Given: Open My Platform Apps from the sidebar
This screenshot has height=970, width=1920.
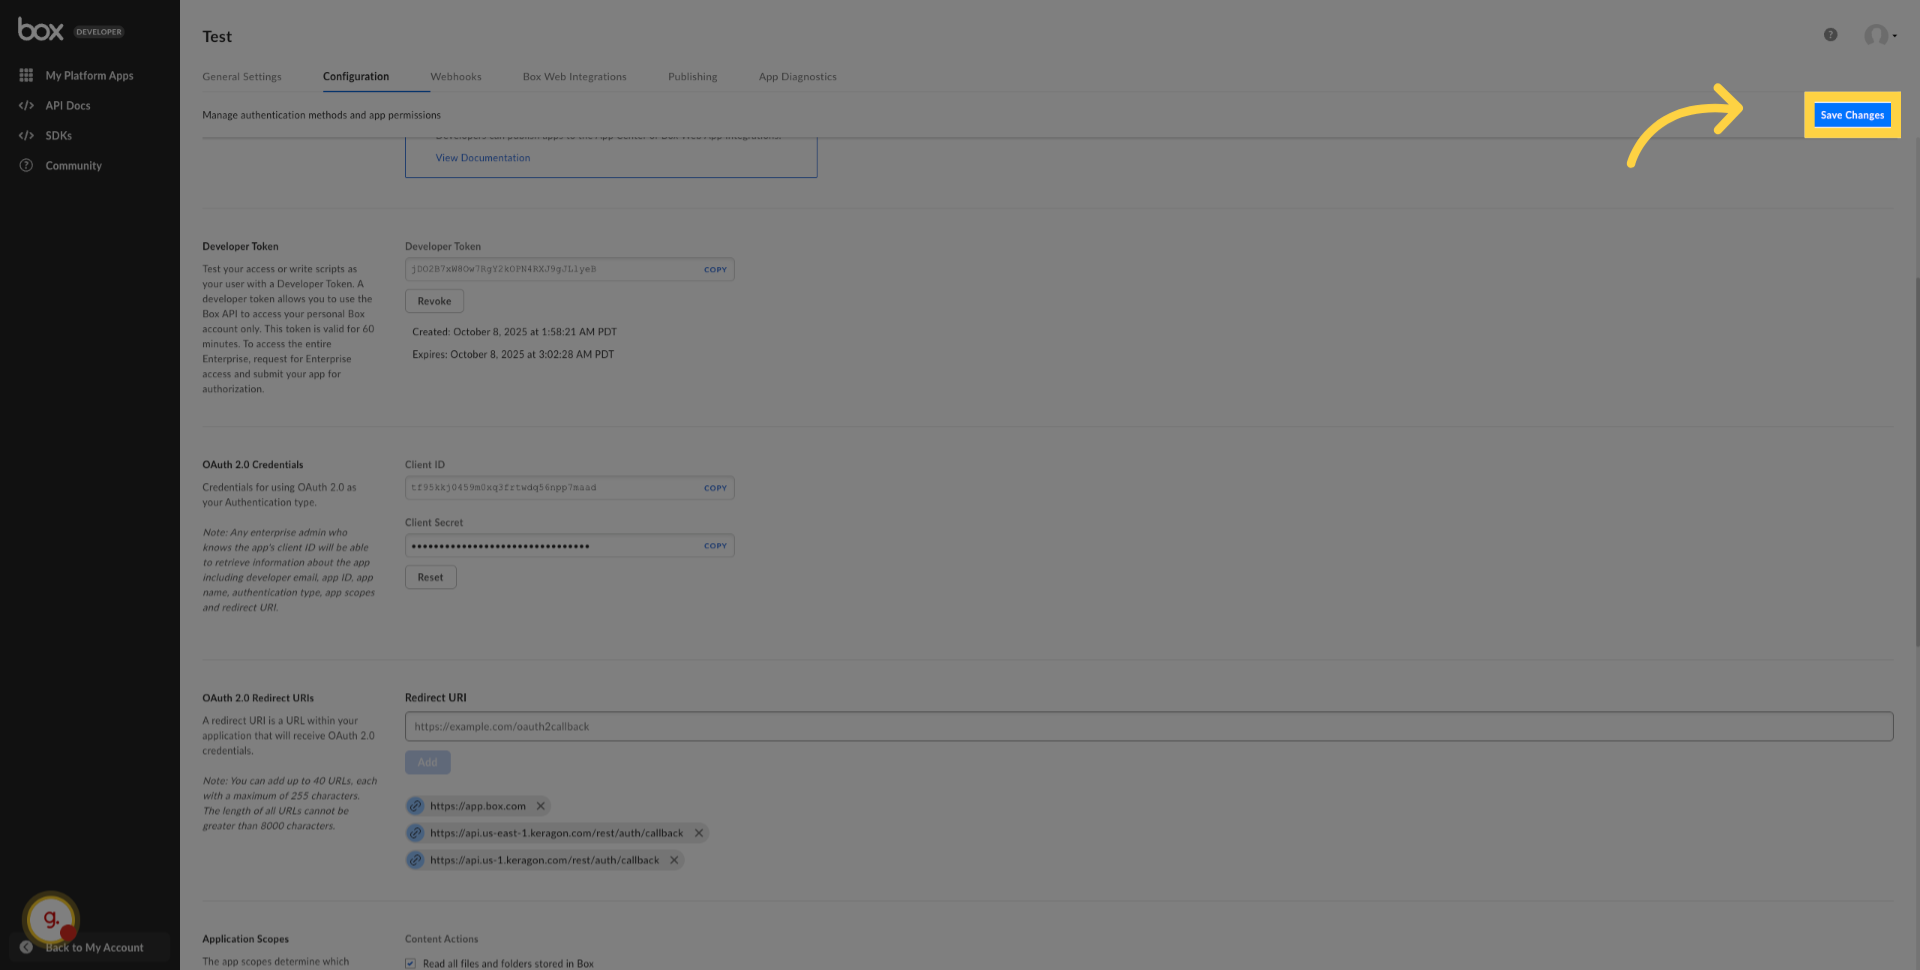Looking at the screenshot, I should (x=89, y=75).
